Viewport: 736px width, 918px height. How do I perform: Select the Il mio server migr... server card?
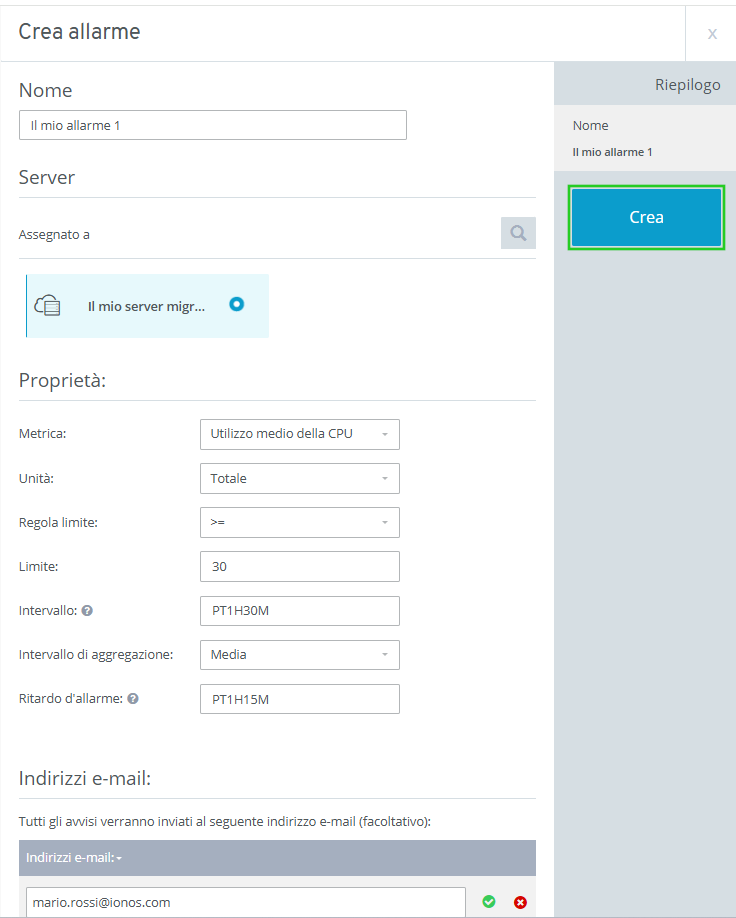[146, 306]
